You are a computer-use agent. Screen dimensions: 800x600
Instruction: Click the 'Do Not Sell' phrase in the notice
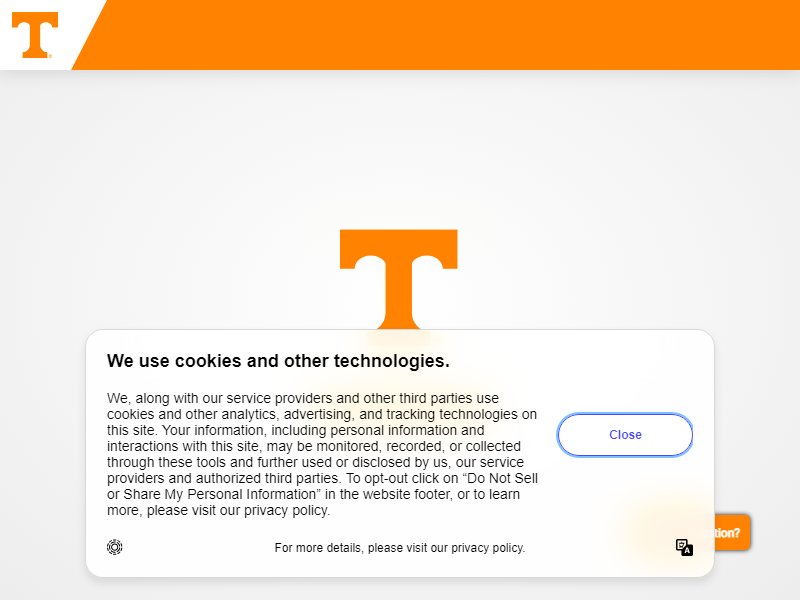click(503, 478)
